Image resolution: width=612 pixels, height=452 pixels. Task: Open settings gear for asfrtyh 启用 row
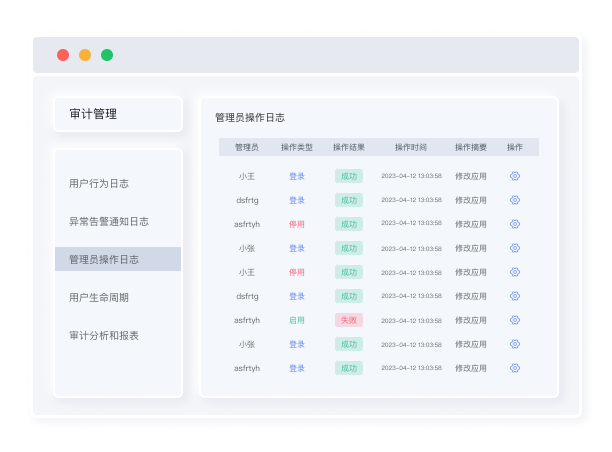[515, 320]
